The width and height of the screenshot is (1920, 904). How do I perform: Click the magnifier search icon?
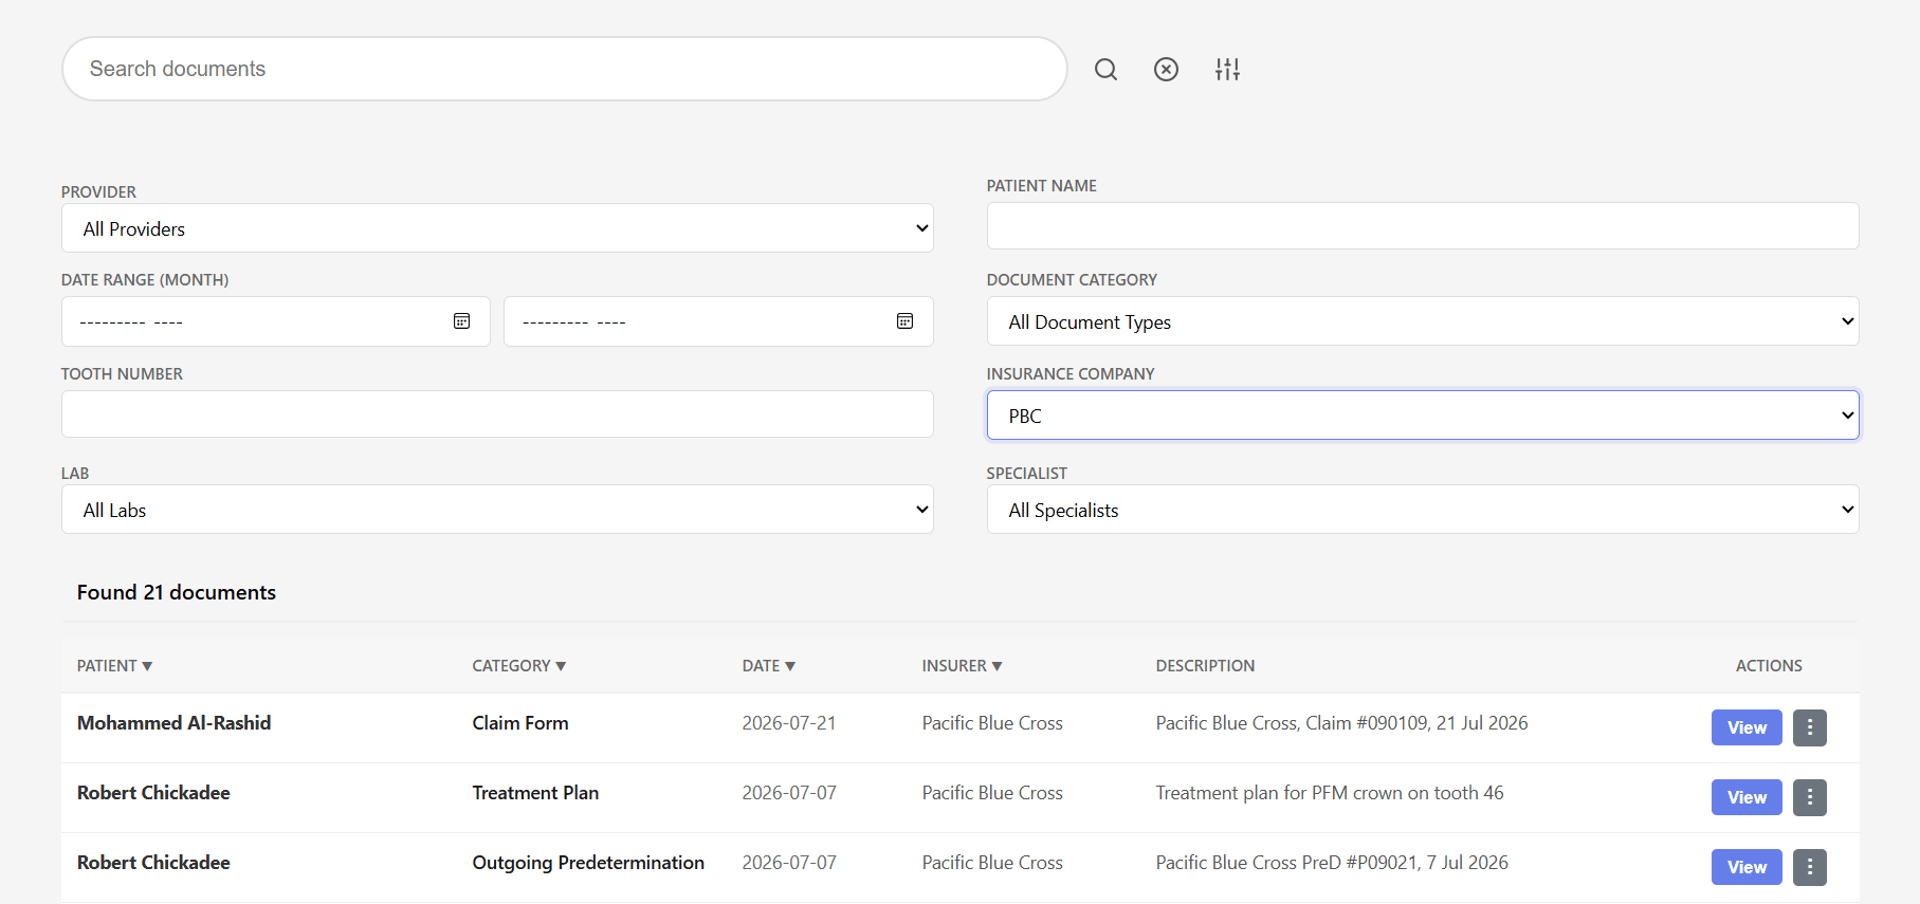[x=1105, y=69]
